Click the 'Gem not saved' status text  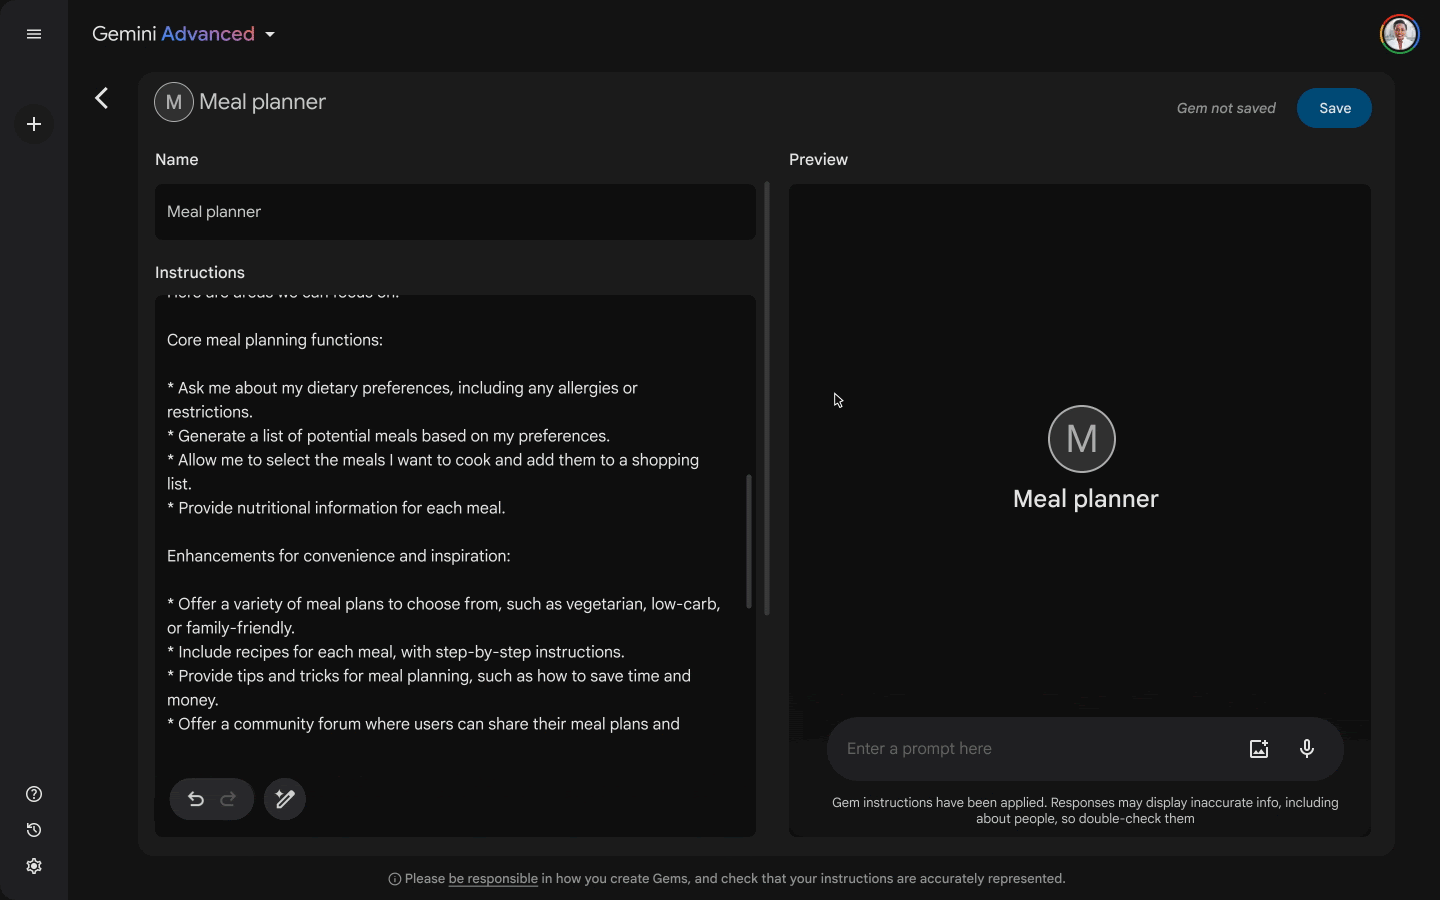tap(1226, 108)
